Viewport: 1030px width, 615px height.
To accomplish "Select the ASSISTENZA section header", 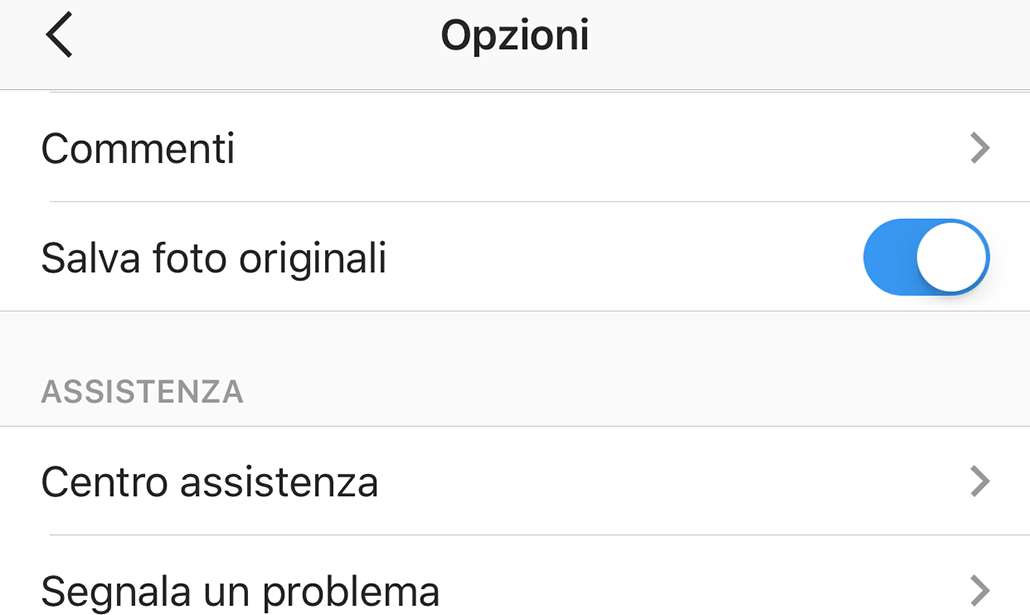I will click(x=143, y=392).
